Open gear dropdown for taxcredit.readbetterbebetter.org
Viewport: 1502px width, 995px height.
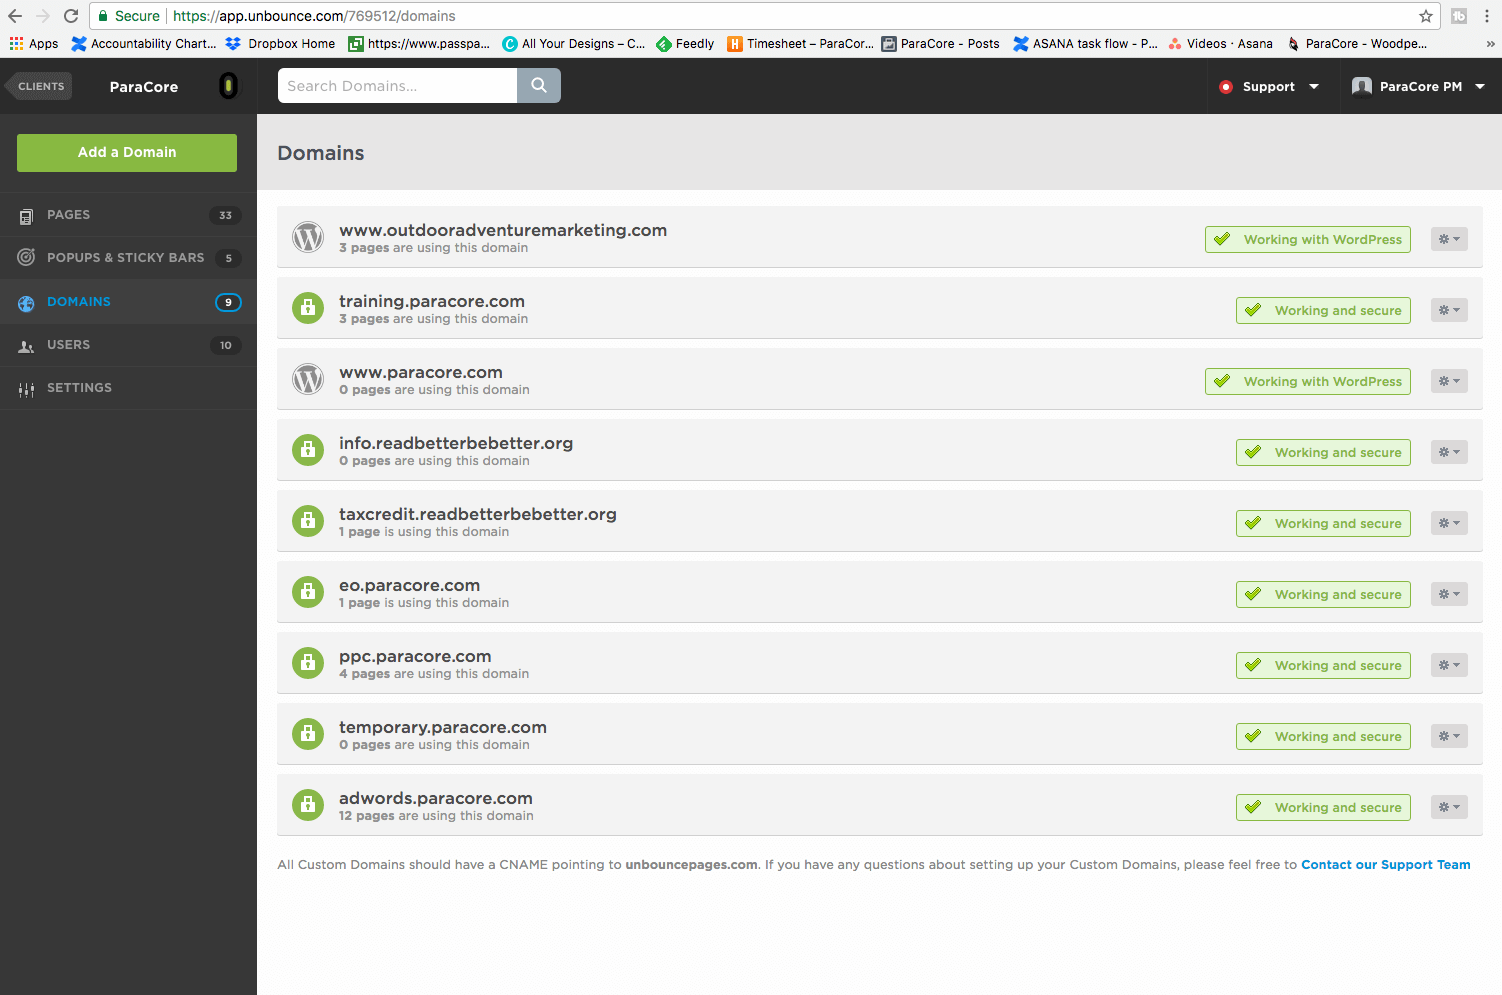click(1449, 523)
